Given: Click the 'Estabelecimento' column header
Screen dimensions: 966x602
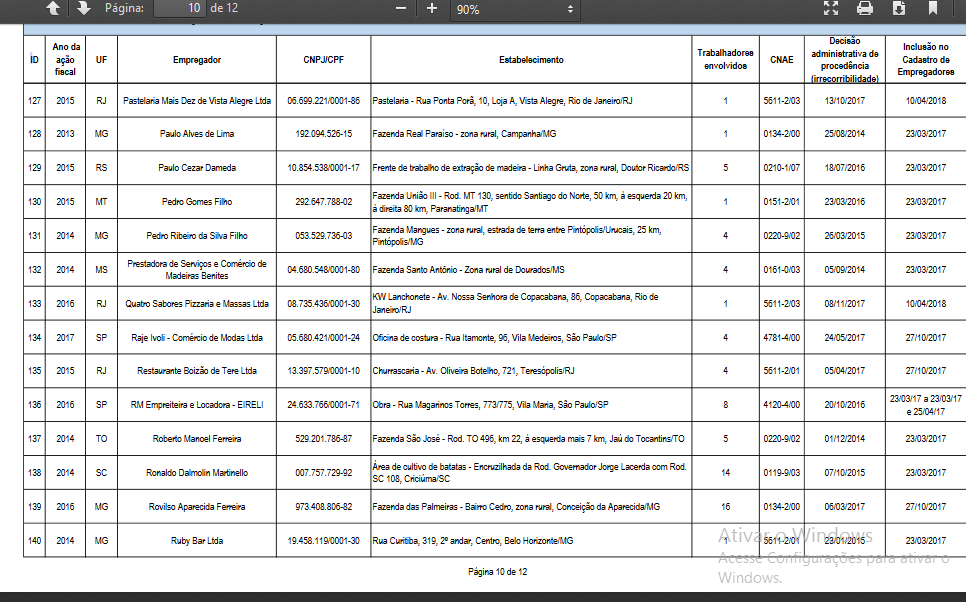Looking at the screenshot, I should [531, 60].
